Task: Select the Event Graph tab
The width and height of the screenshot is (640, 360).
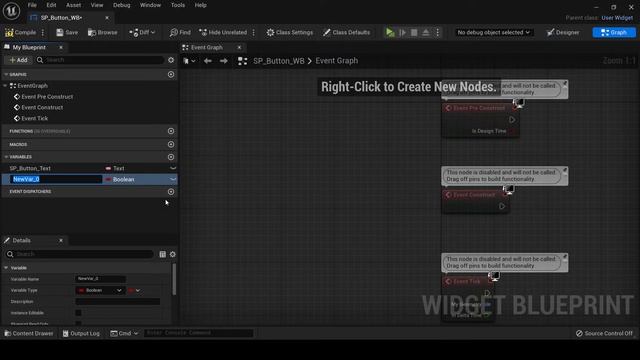Action: pos(207,47)
